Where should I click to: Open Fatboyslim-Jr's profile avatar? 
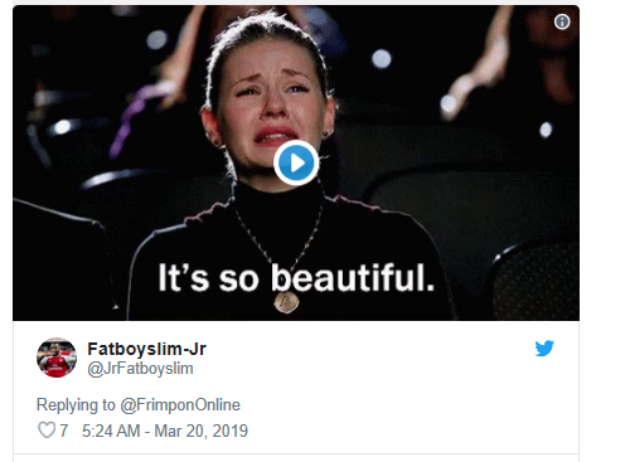click(57, 357)
